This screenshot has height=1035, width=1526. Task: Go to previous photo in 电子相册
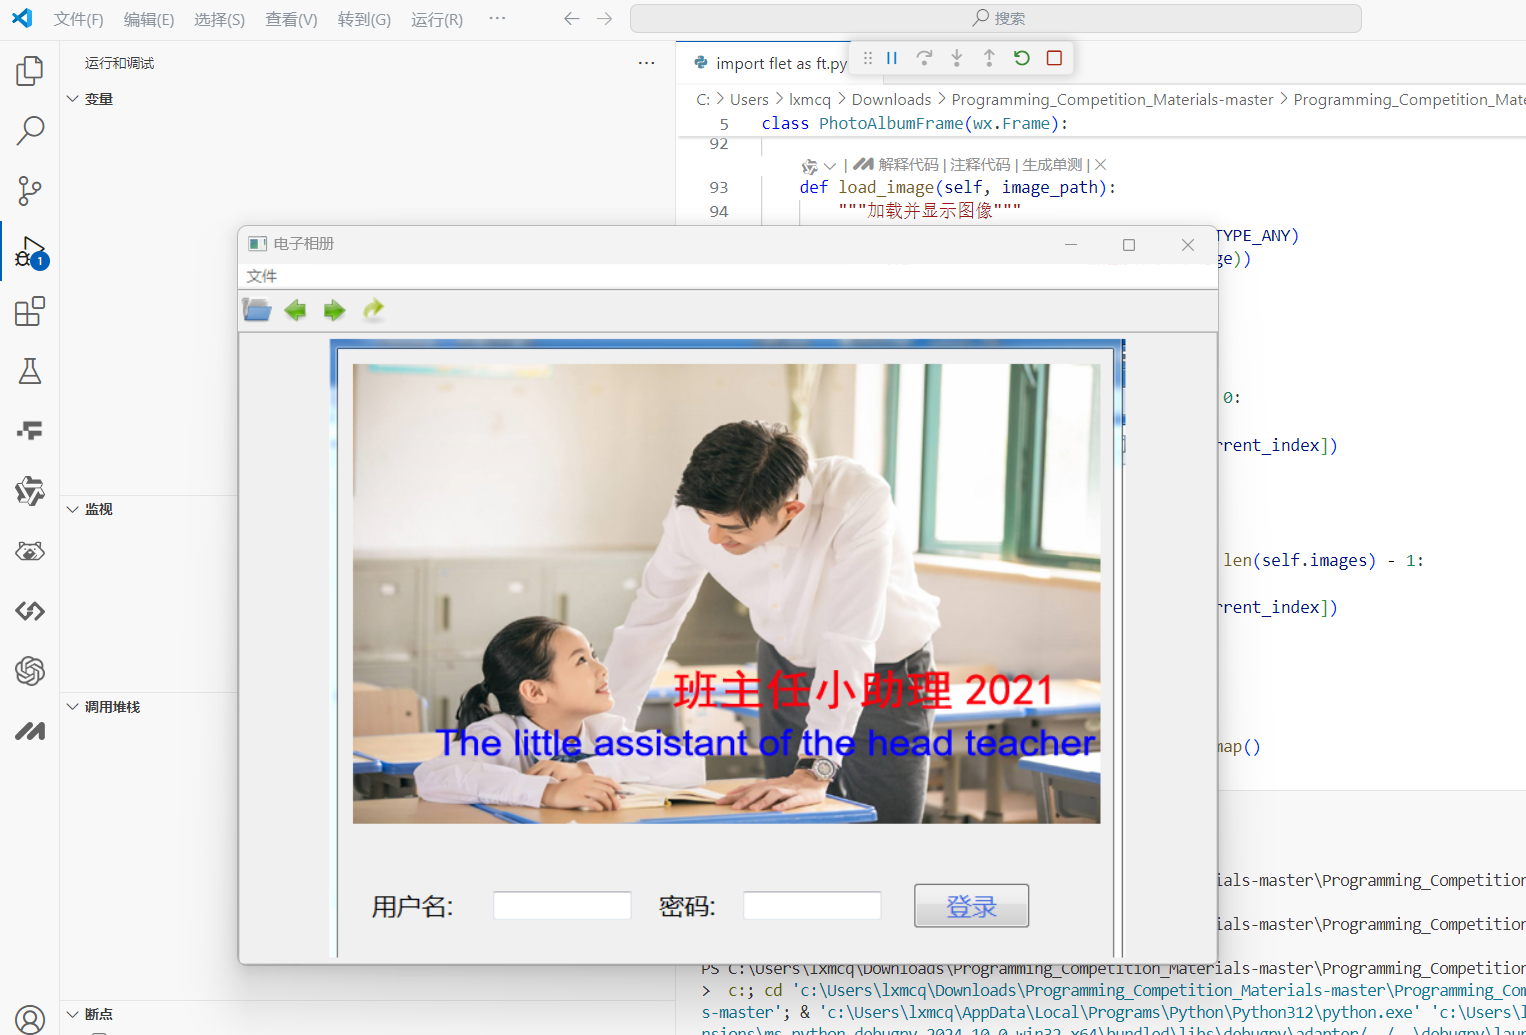point(295,310)
